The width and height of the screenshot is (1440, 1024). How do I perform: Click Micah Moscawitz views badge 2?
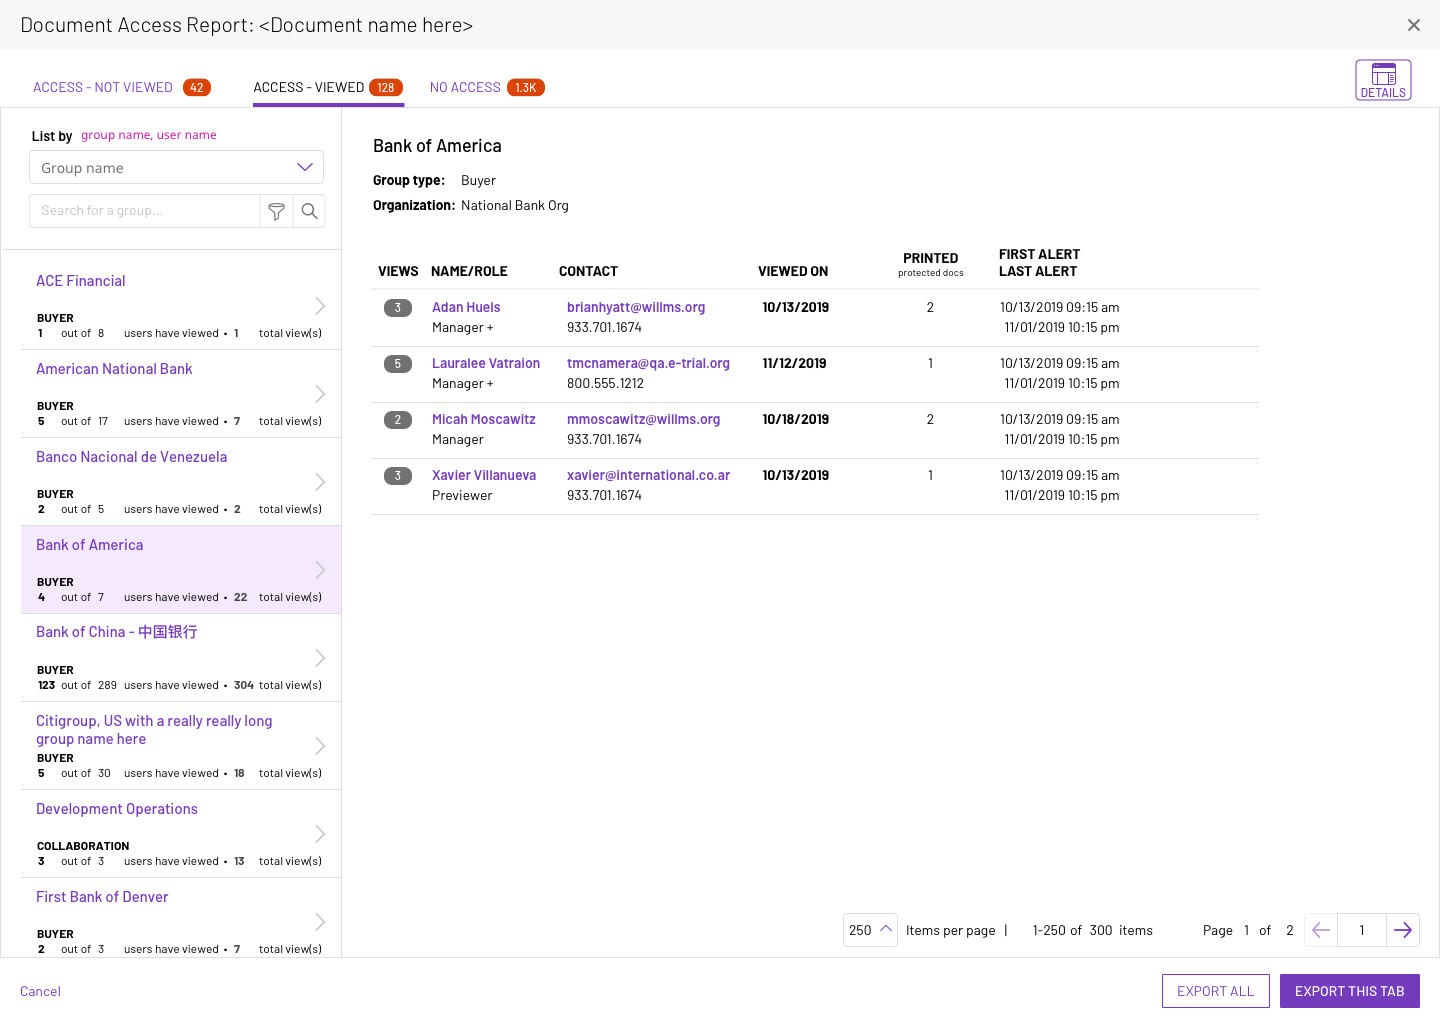(x=398, y=419)
